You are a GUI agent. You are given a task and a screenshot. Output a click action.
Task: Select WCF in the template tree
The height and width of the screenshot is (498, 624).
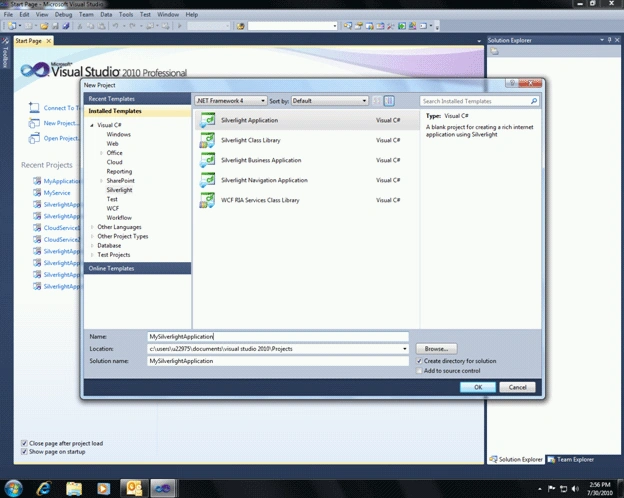click(x=113, y=208)
